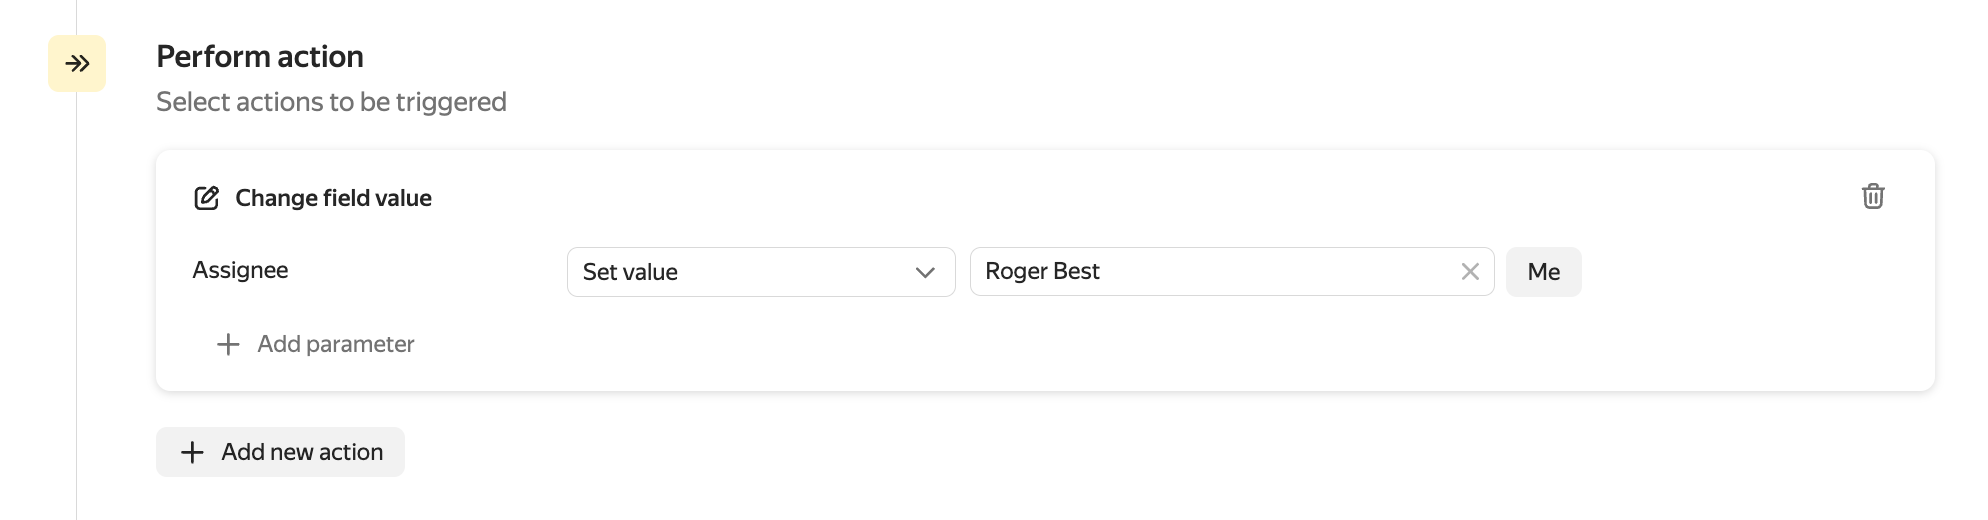Click the plus icon in Add new action
This screenshot has height=520, width=1988.
tap(192, 453)
